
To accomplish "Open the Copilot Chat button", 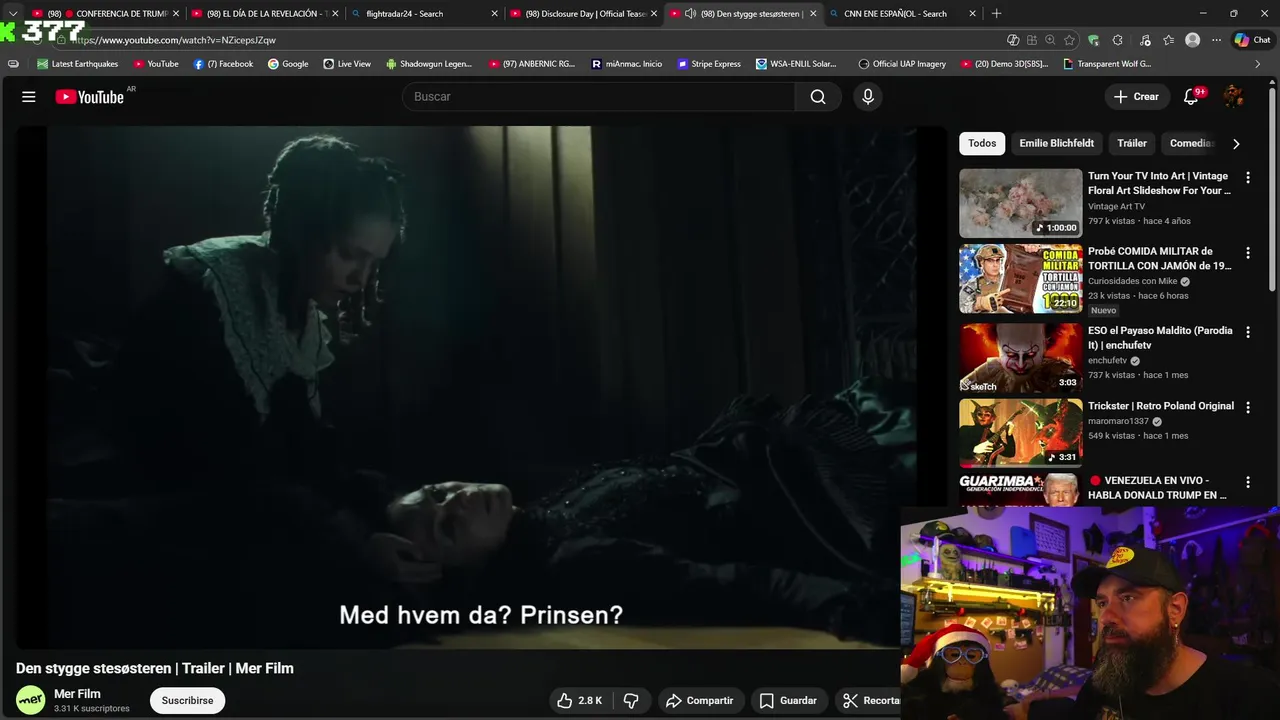I will pos(1252,40).
